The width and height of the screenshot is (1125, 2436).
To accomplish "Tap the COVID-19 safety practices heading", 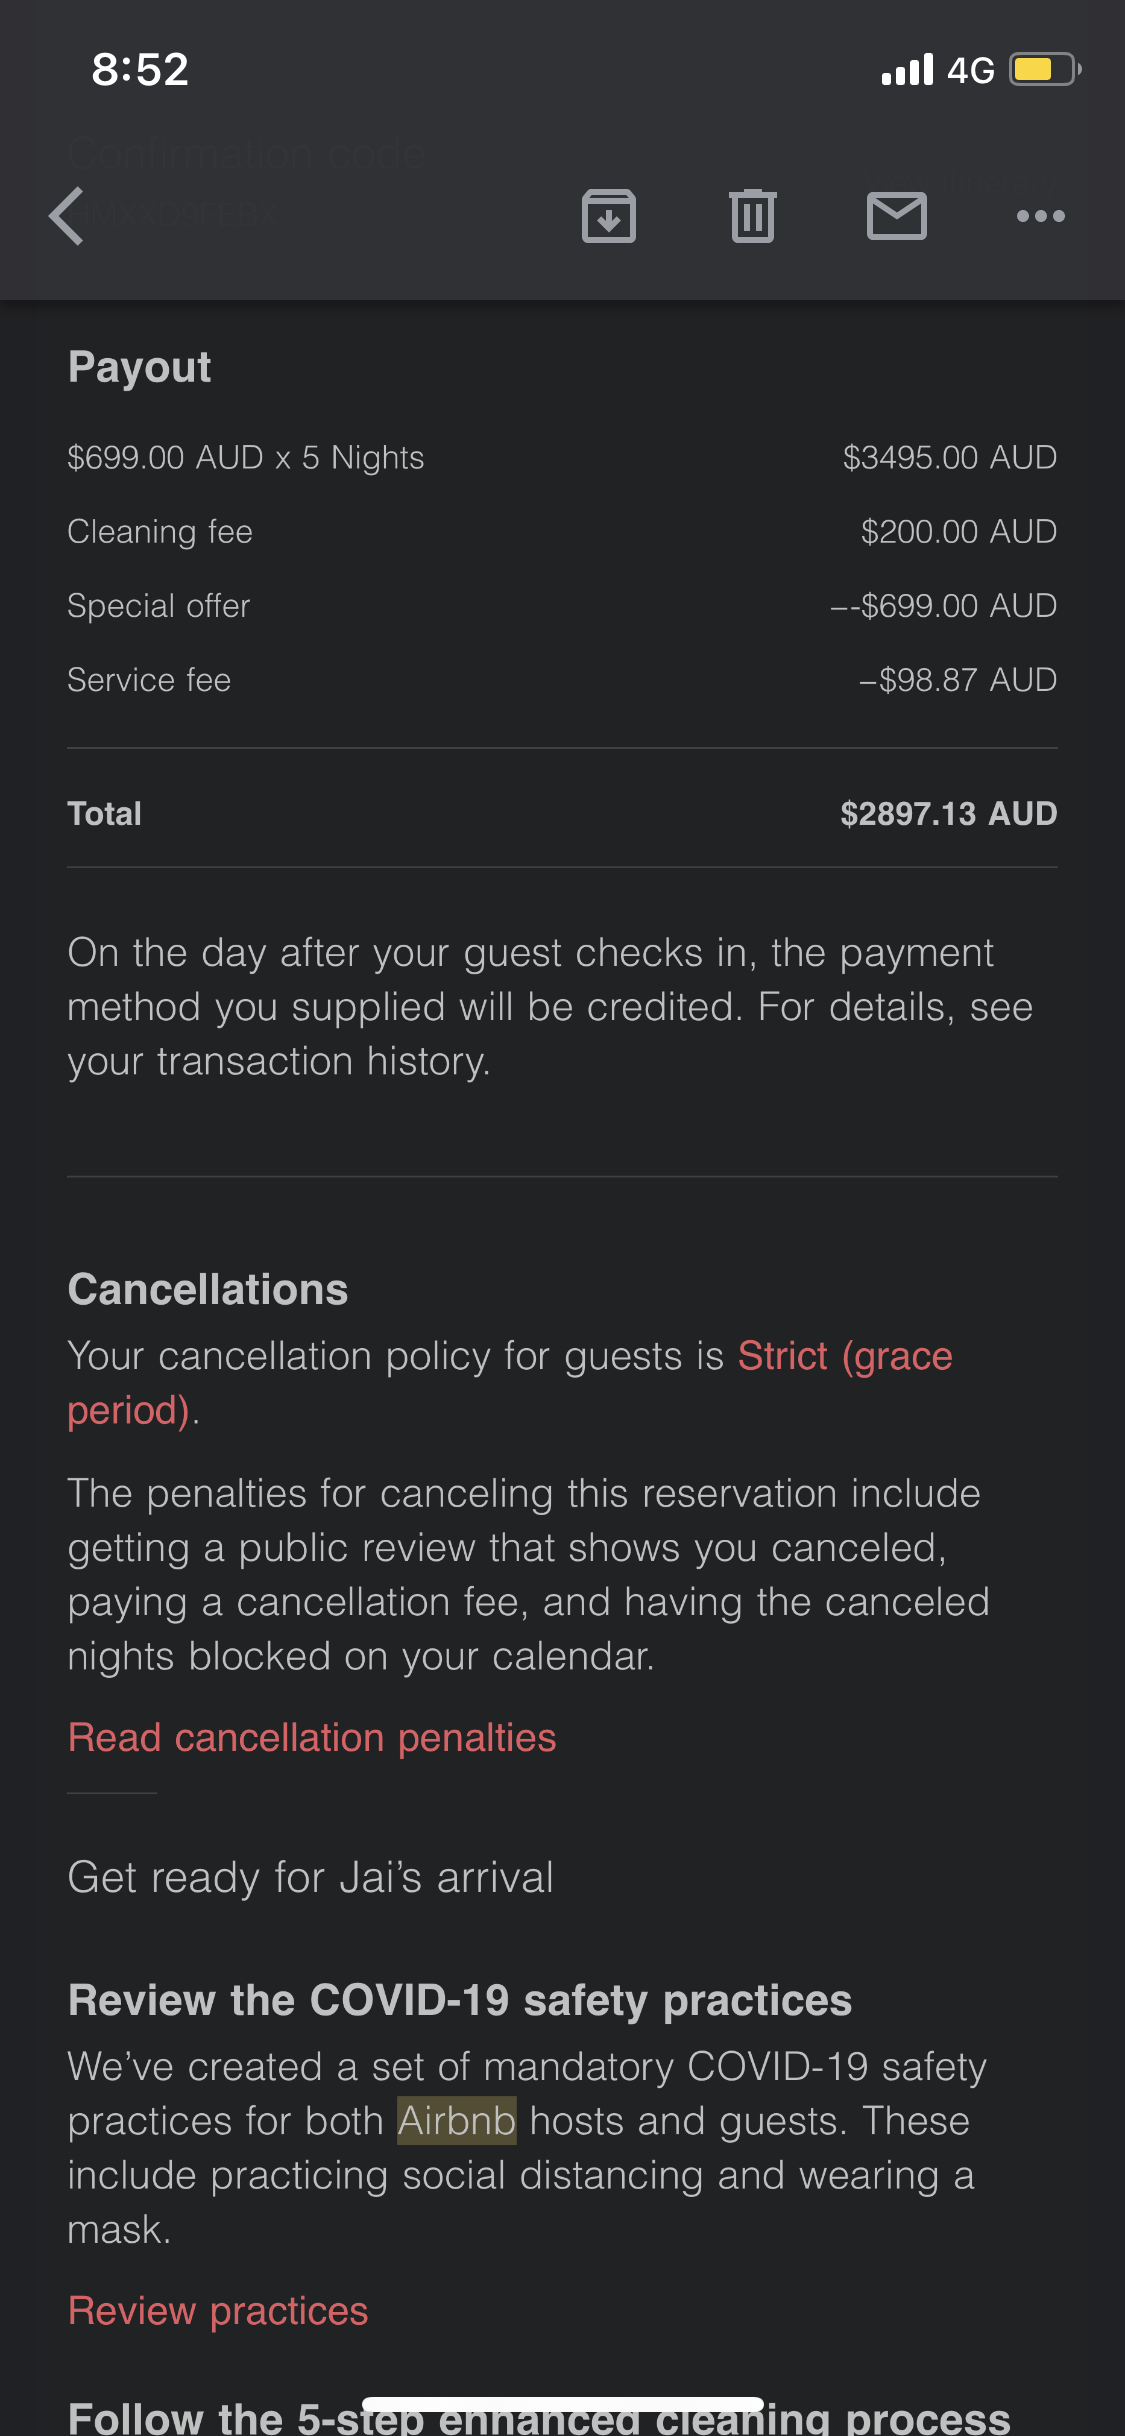I will tap(460, 2001).
